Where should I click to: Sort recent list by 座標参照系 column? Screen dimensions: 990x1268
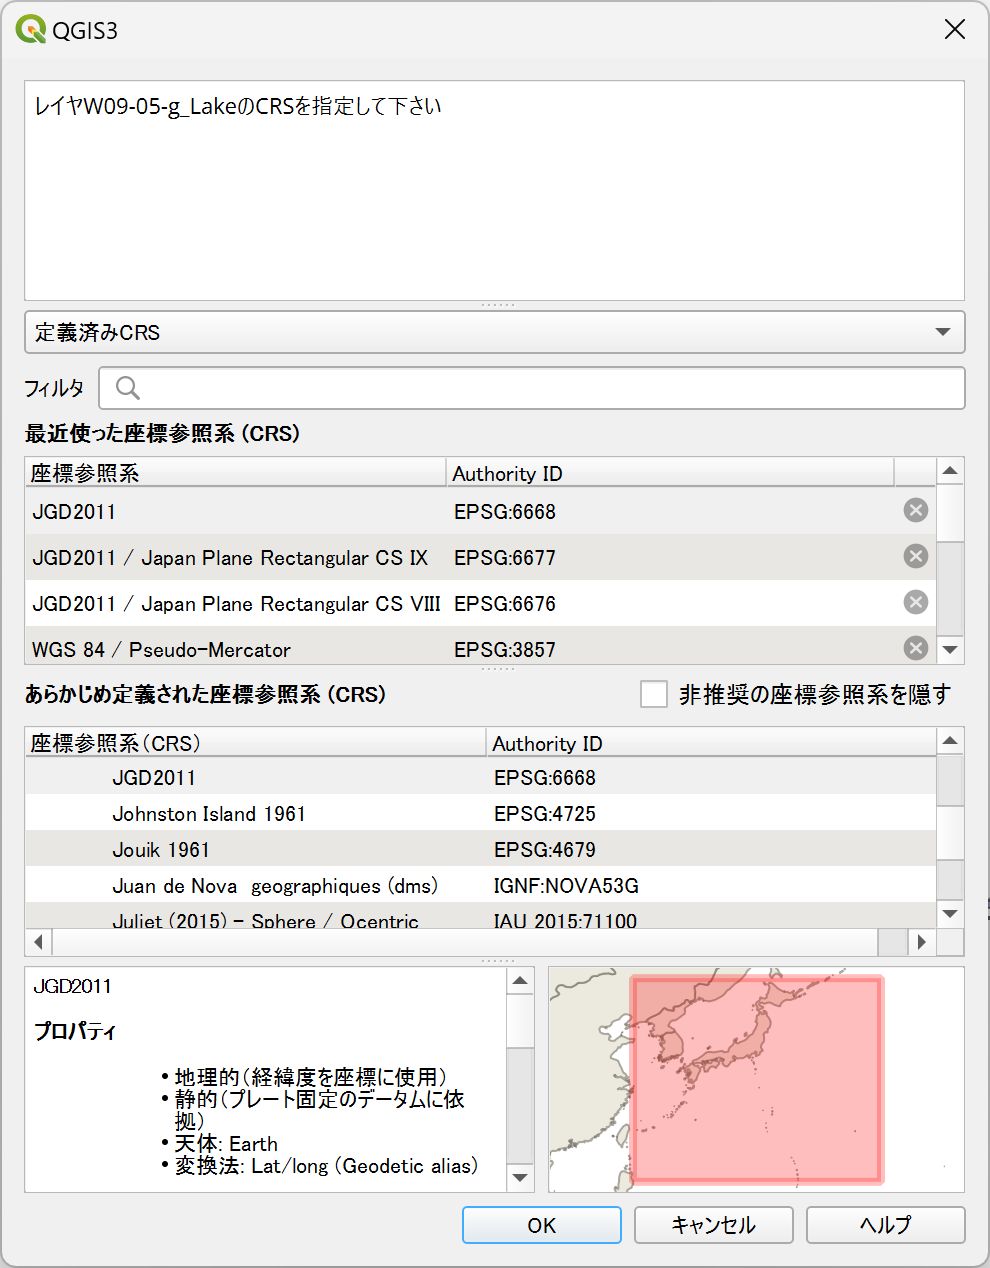pyautogui.click(x=236, y=473)
